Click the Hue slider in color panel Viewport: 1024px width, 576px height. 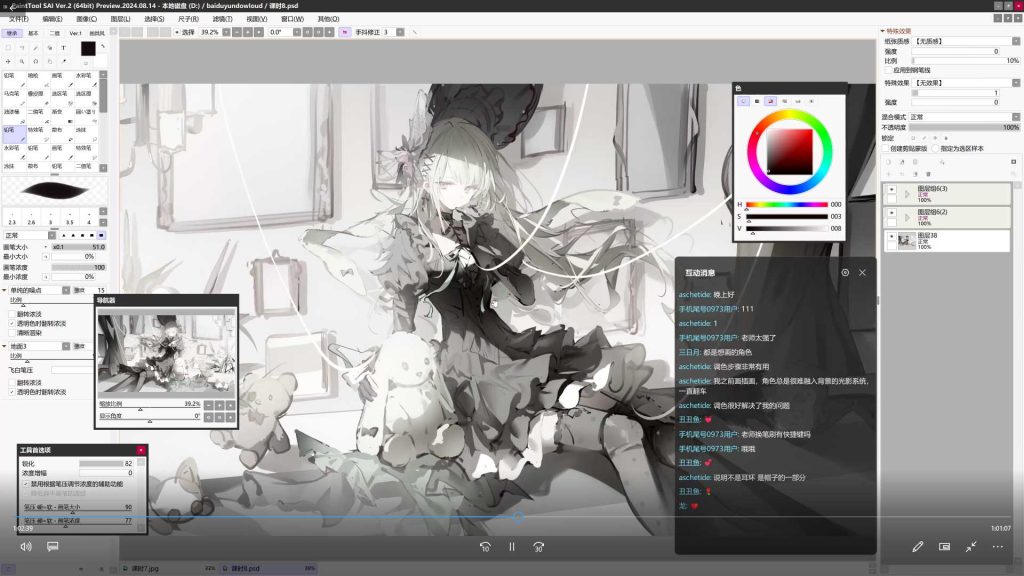click(787, 204)
